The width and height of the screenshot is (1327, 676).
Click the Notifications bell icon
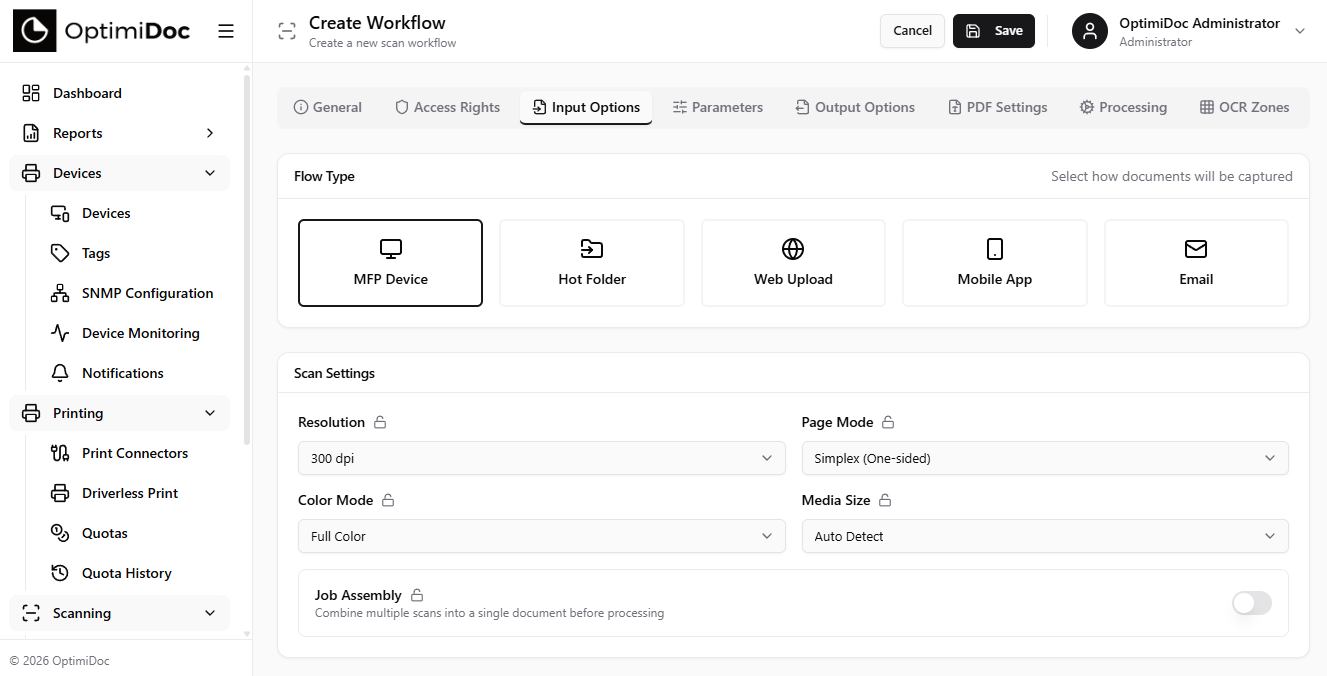(x=60, y=373)
